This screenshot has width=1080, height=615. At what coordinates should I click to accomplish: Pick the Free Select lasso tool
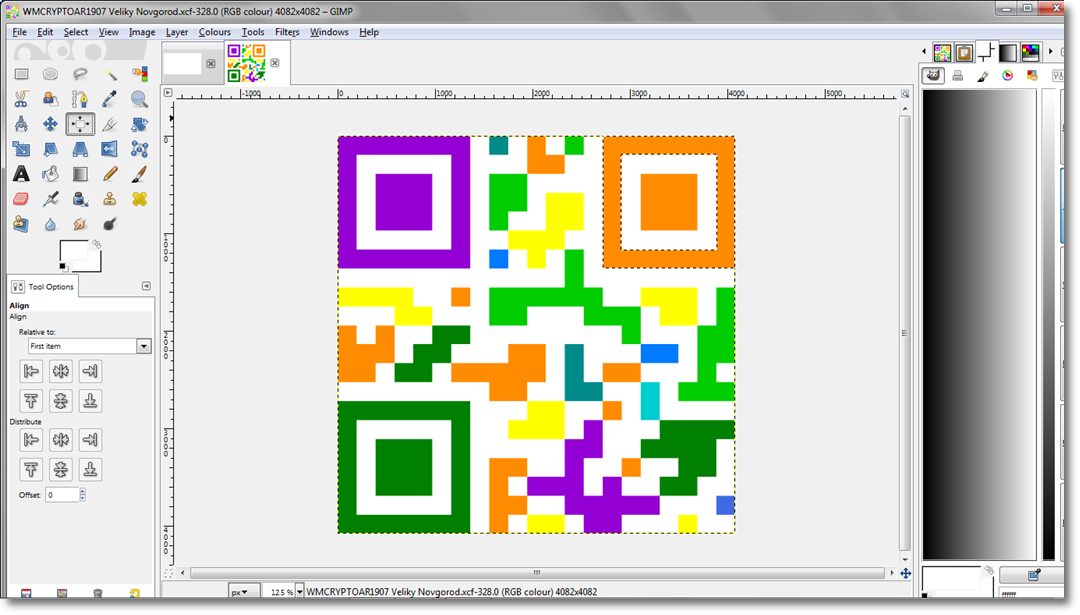(80, 74)
